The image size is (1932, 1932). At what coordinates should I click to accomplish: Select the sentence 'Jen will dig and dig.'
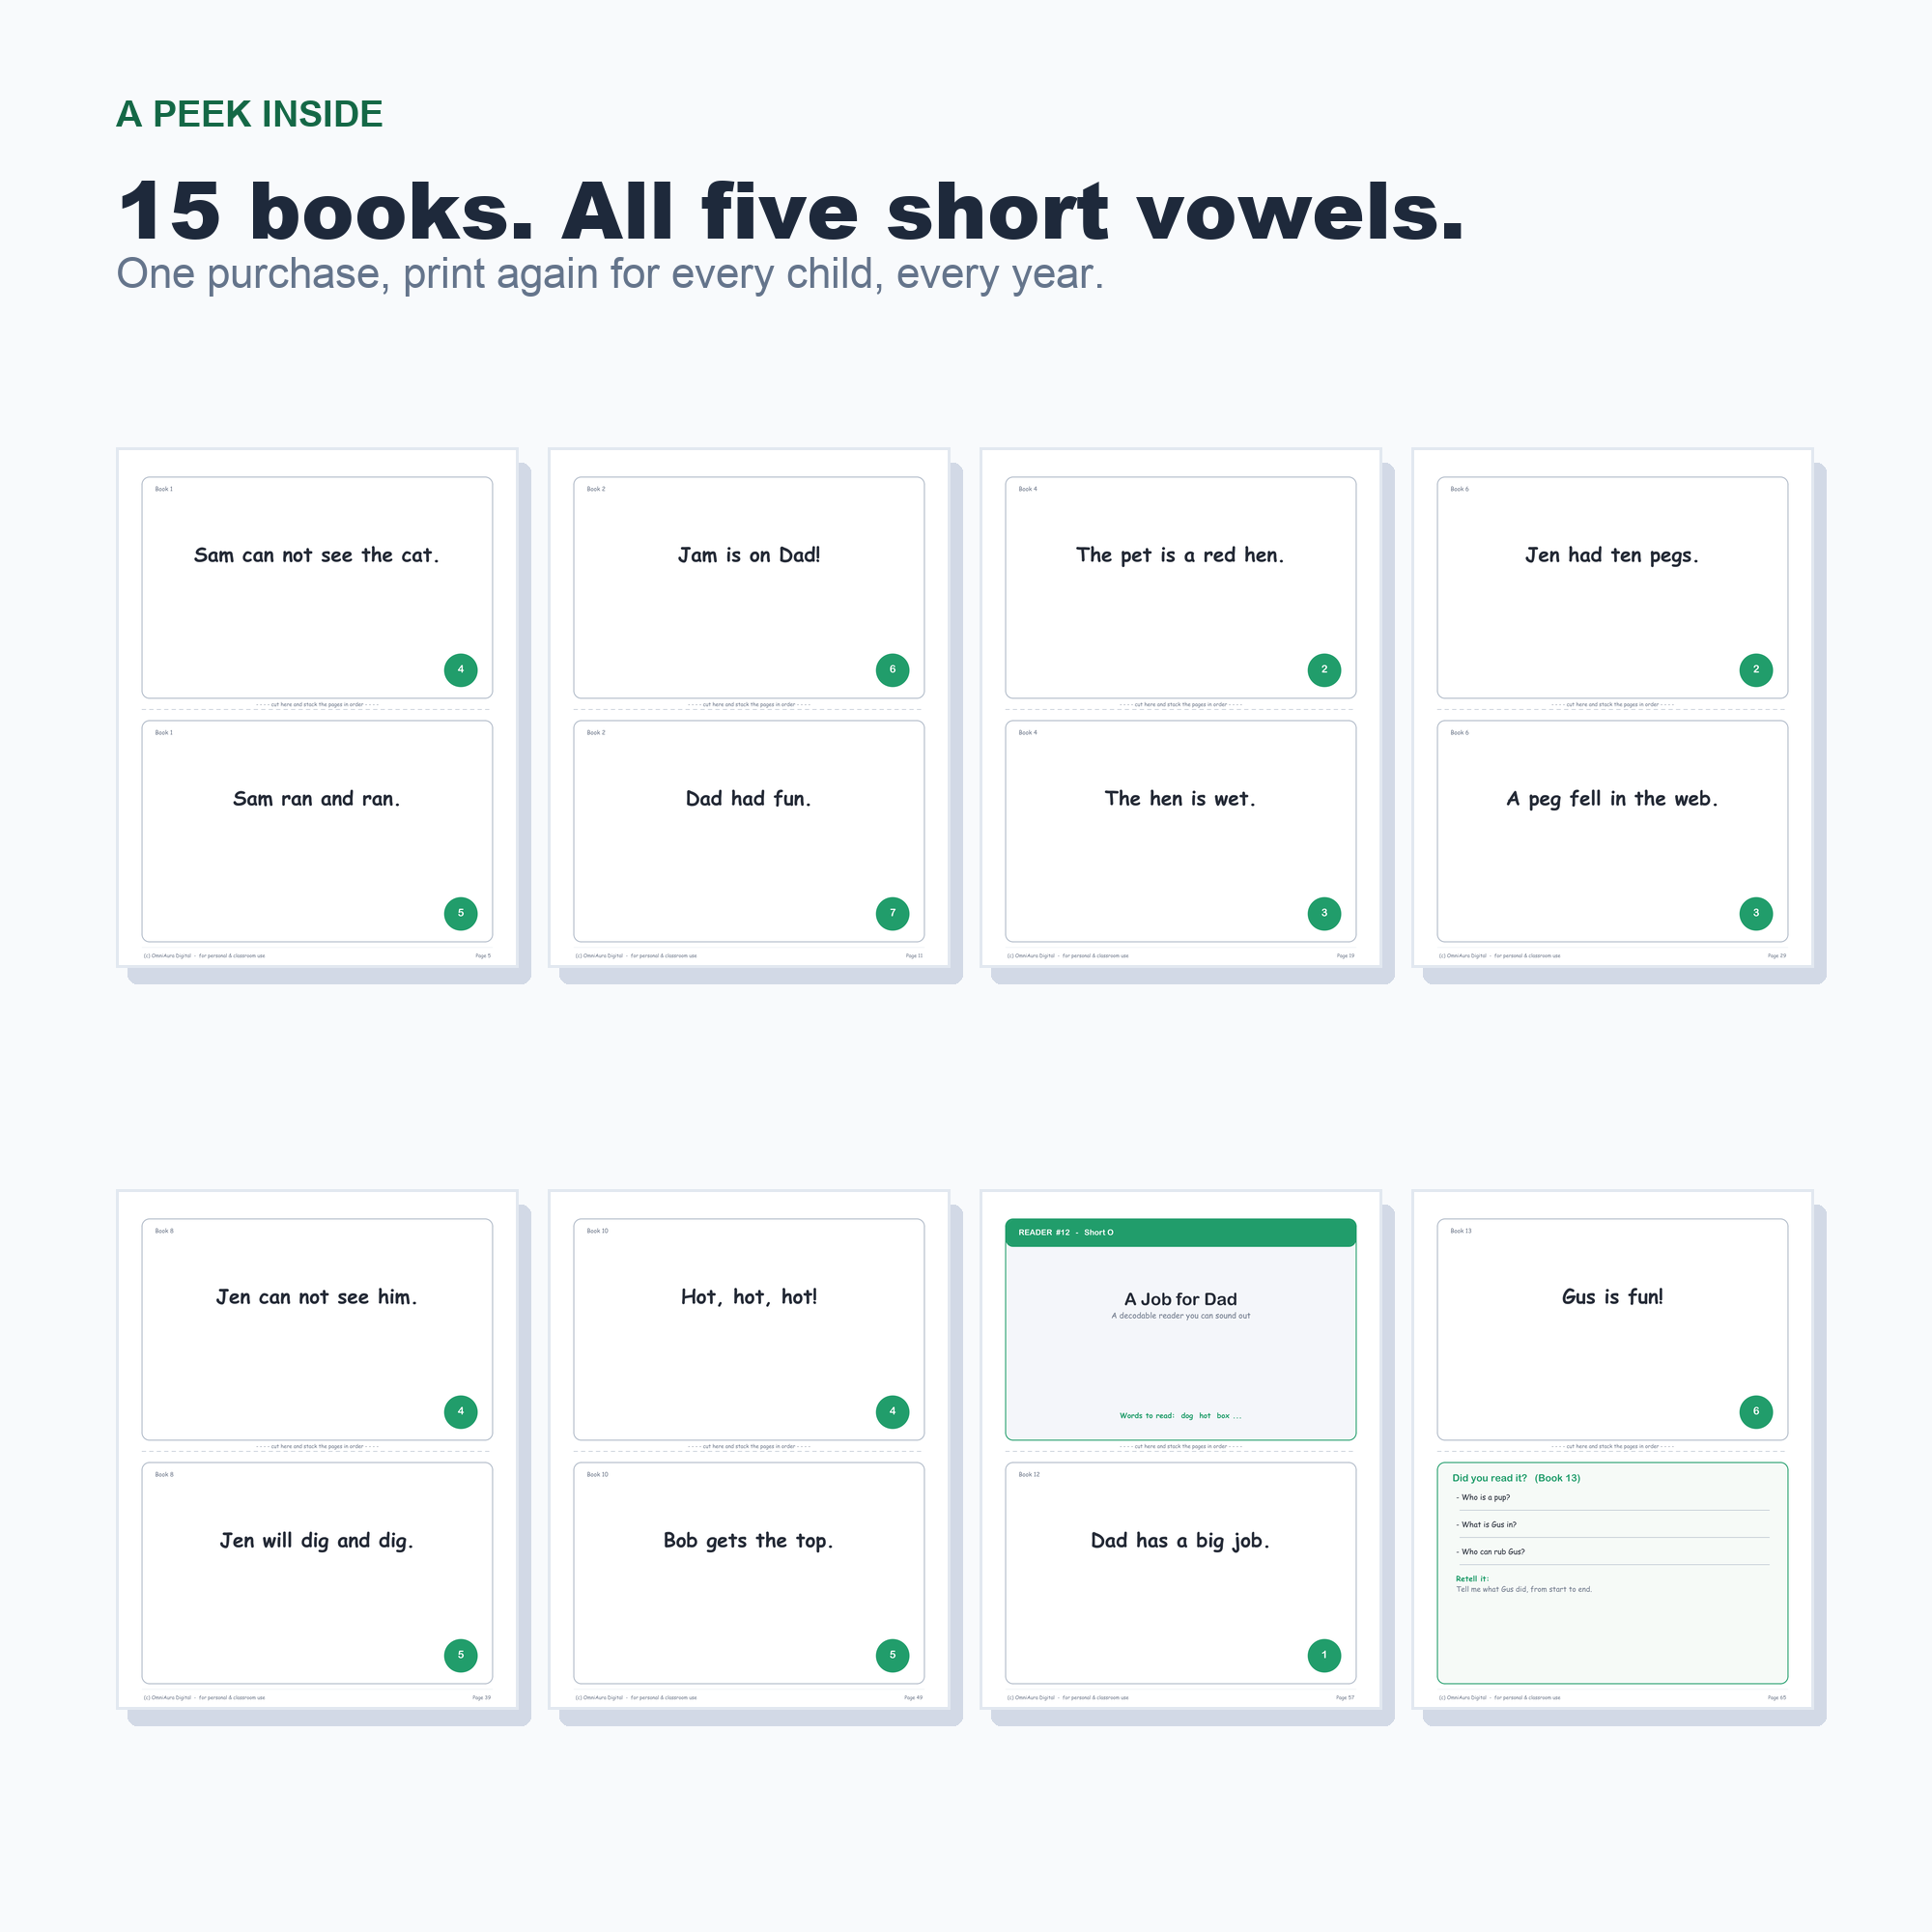pyautogui.click(x=317, y=1541)
